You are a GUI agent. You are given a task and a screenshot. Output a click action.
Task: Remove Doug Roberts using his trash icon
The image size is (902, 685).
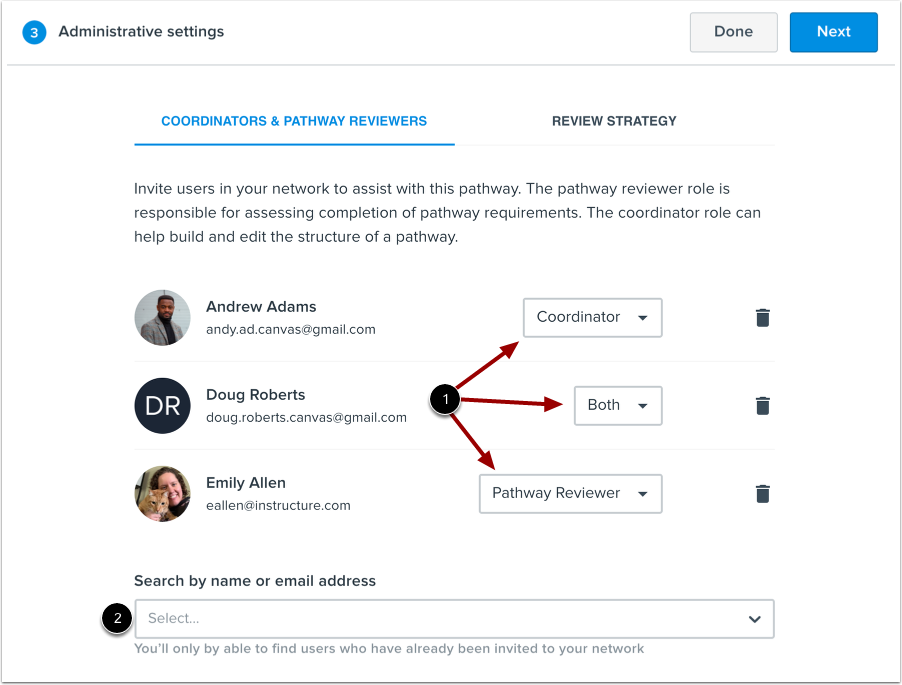[x=763, y=405]
